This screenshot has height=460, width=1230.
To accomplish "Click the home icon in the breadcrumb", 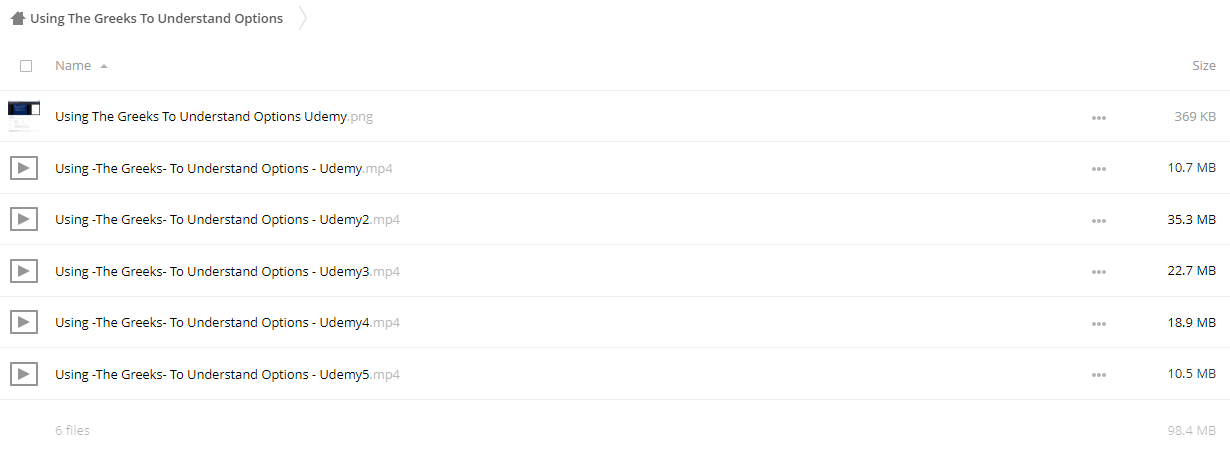I will tap(17, 18).
